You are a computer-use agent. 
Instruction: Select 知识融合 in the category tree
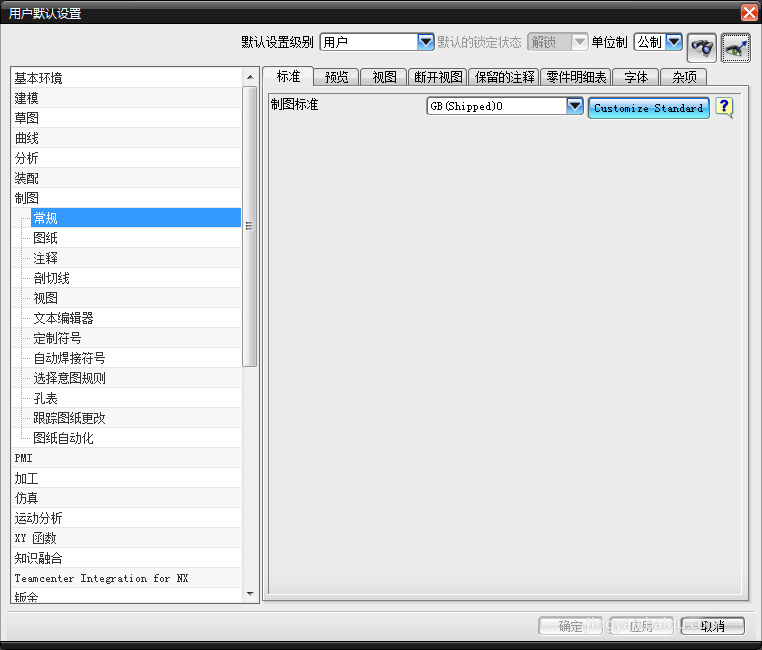[x=126, y=558]
